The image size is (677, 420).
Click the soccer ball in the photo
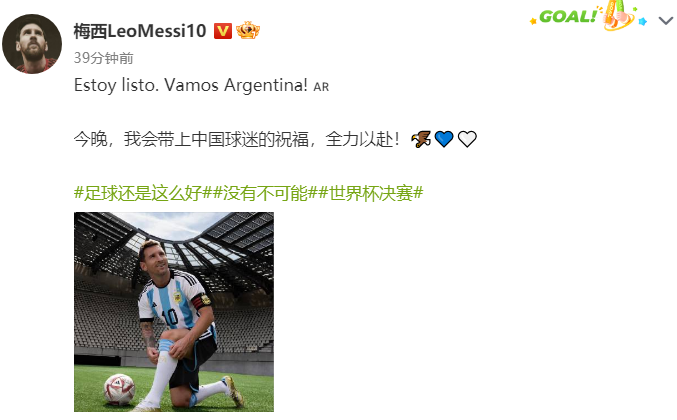tap(120, 389)
